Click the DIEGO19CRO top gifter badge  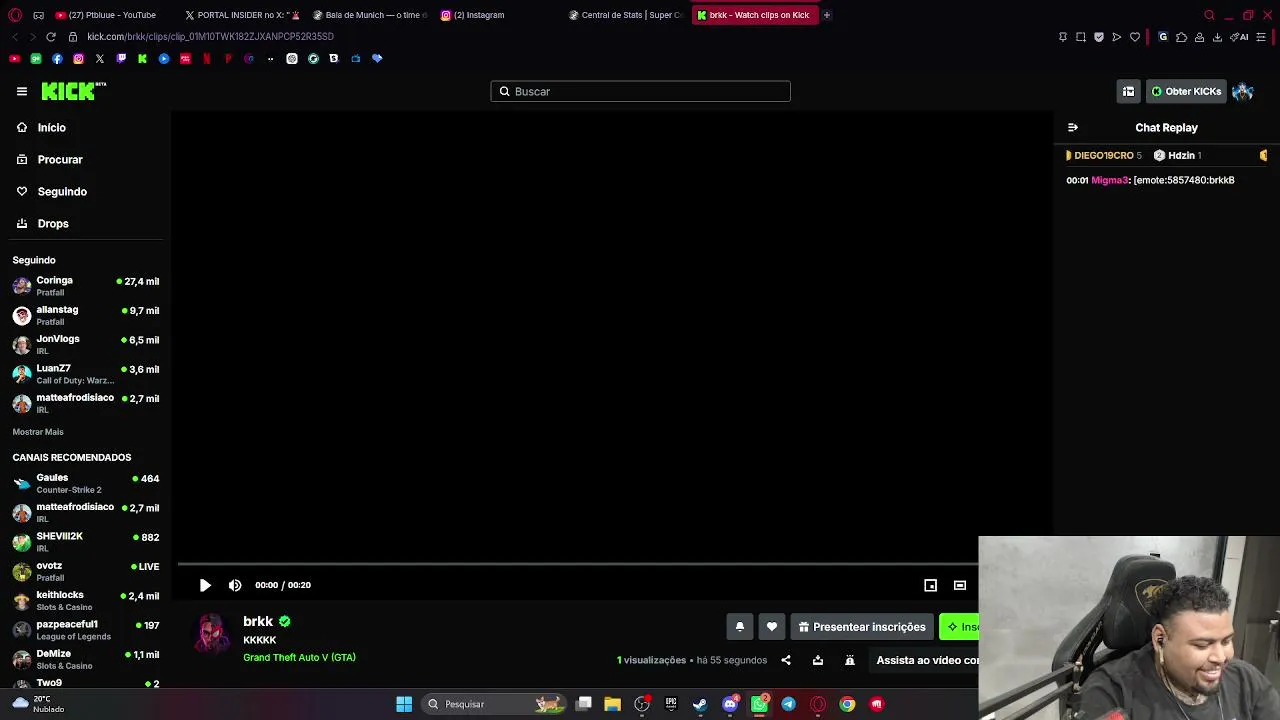(1103, 155)
